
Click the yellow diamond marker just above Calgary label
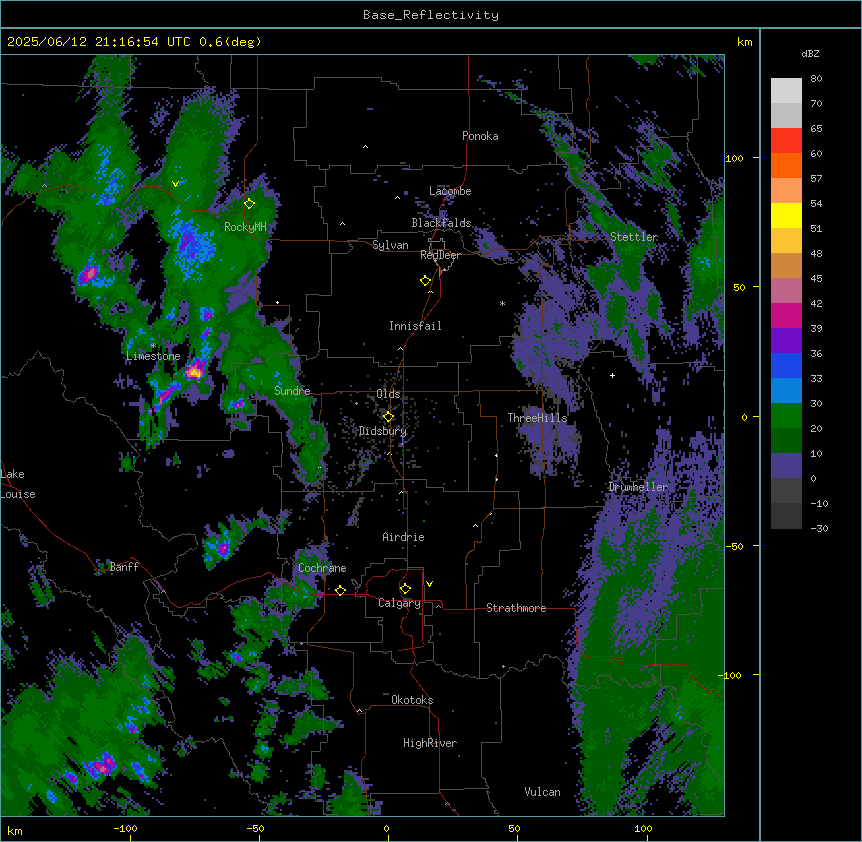tap(405, 589)
